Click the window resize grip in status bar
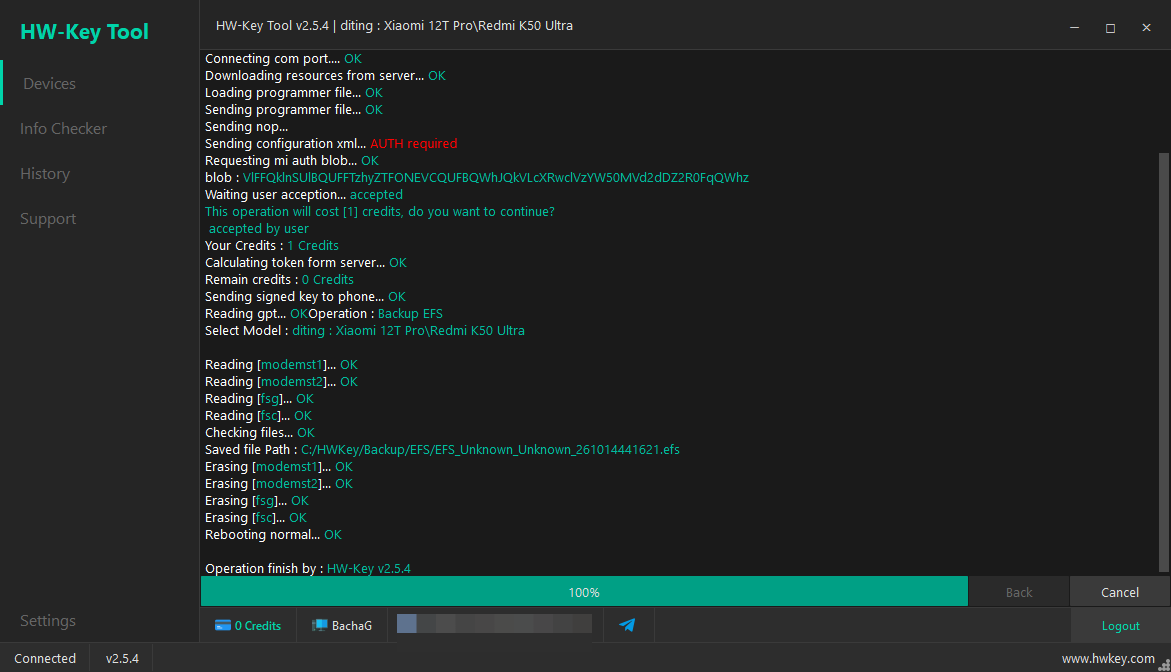This screenshot has height=672, width=1171. 1164,665
